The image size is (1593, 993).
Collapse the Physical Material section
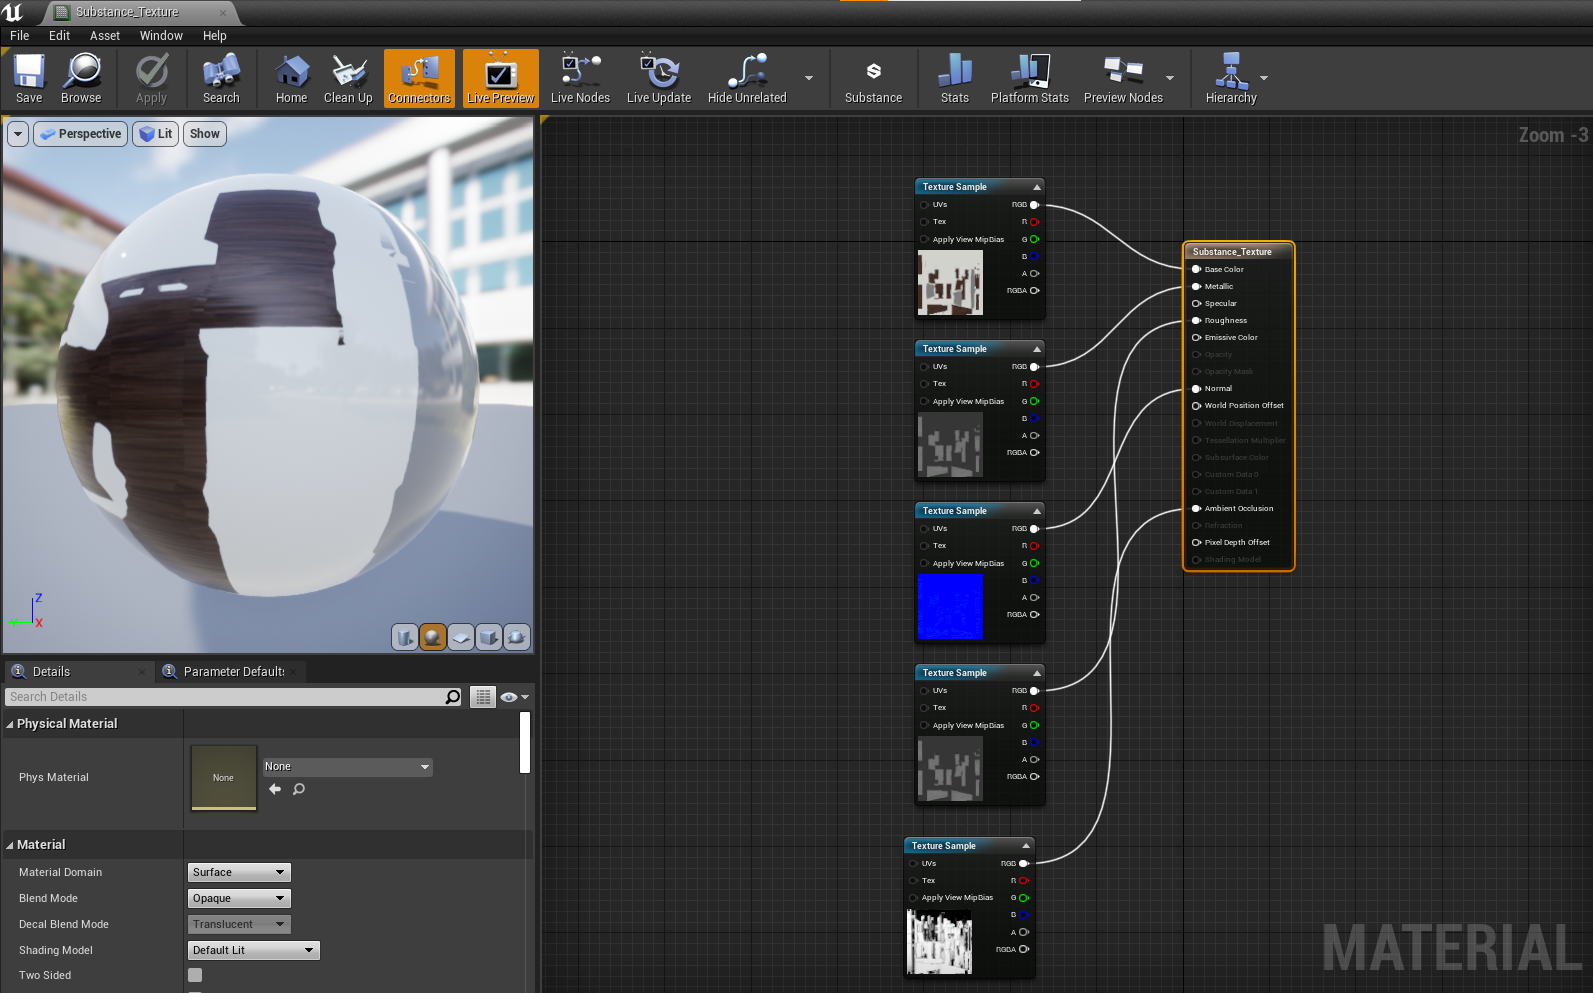(10, 724)
